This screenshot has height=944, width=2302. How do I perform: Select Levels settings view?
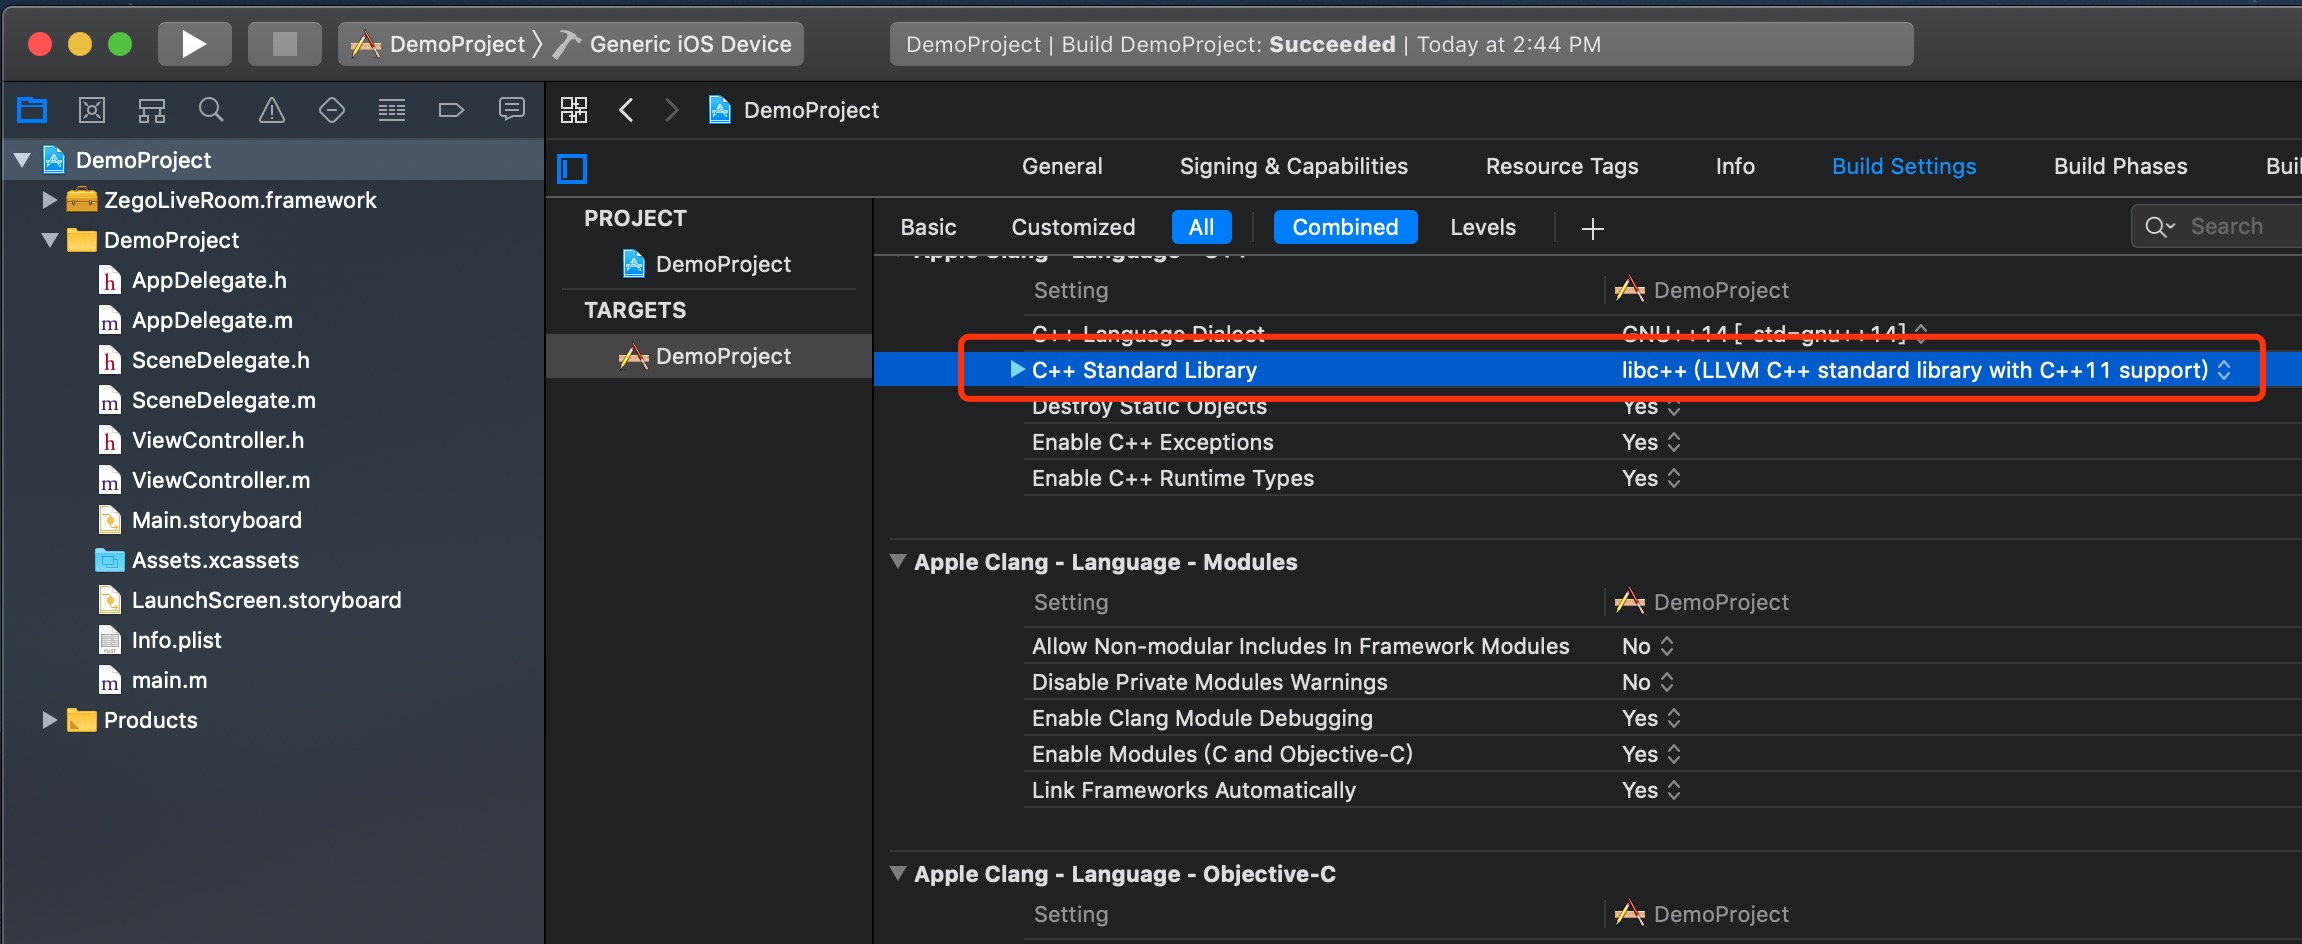pyautogui.click(x=1483, y=227)
